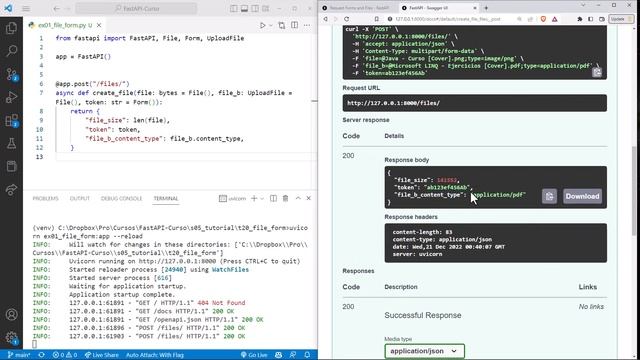Open browser tab search chevron
Screen dimensions: 640x360
pyautogui.click(x=583, y=5)
